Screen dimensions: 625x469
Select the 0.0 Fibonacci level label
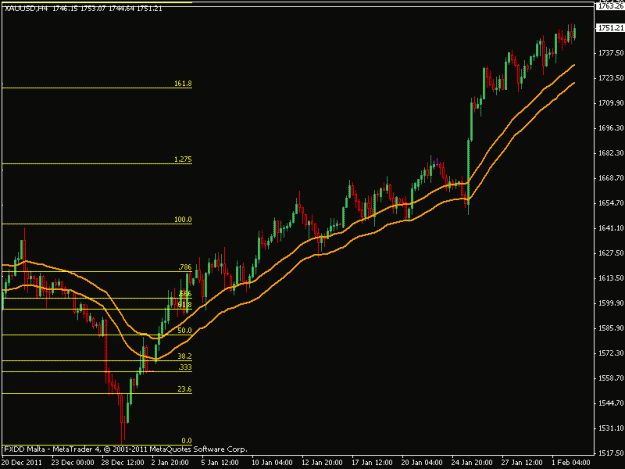tap(187, 440)
